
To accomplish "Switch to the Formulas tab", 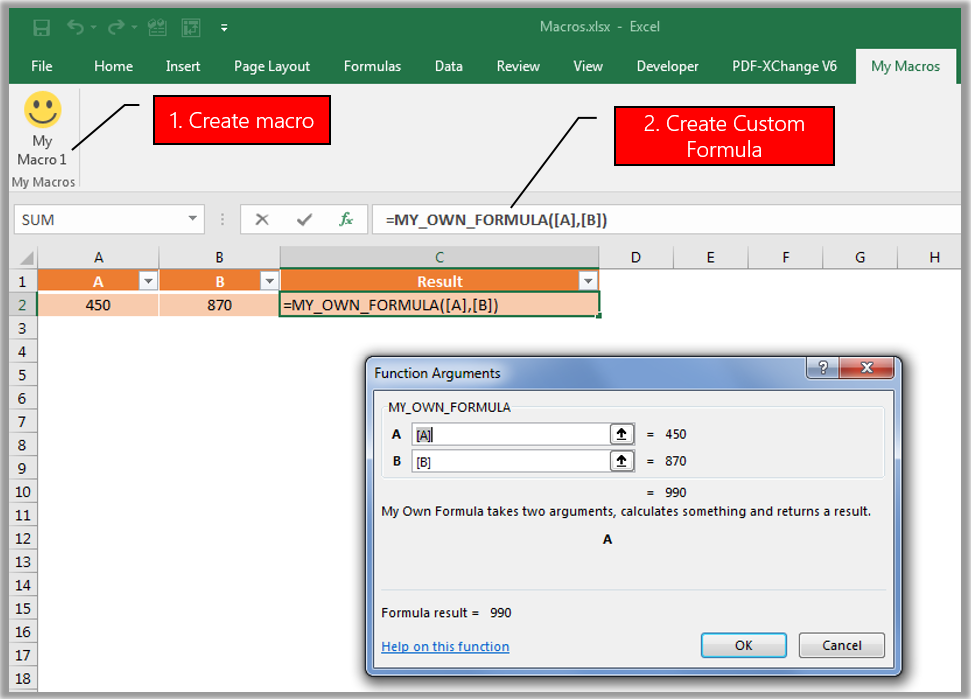I will coord(372,66).
